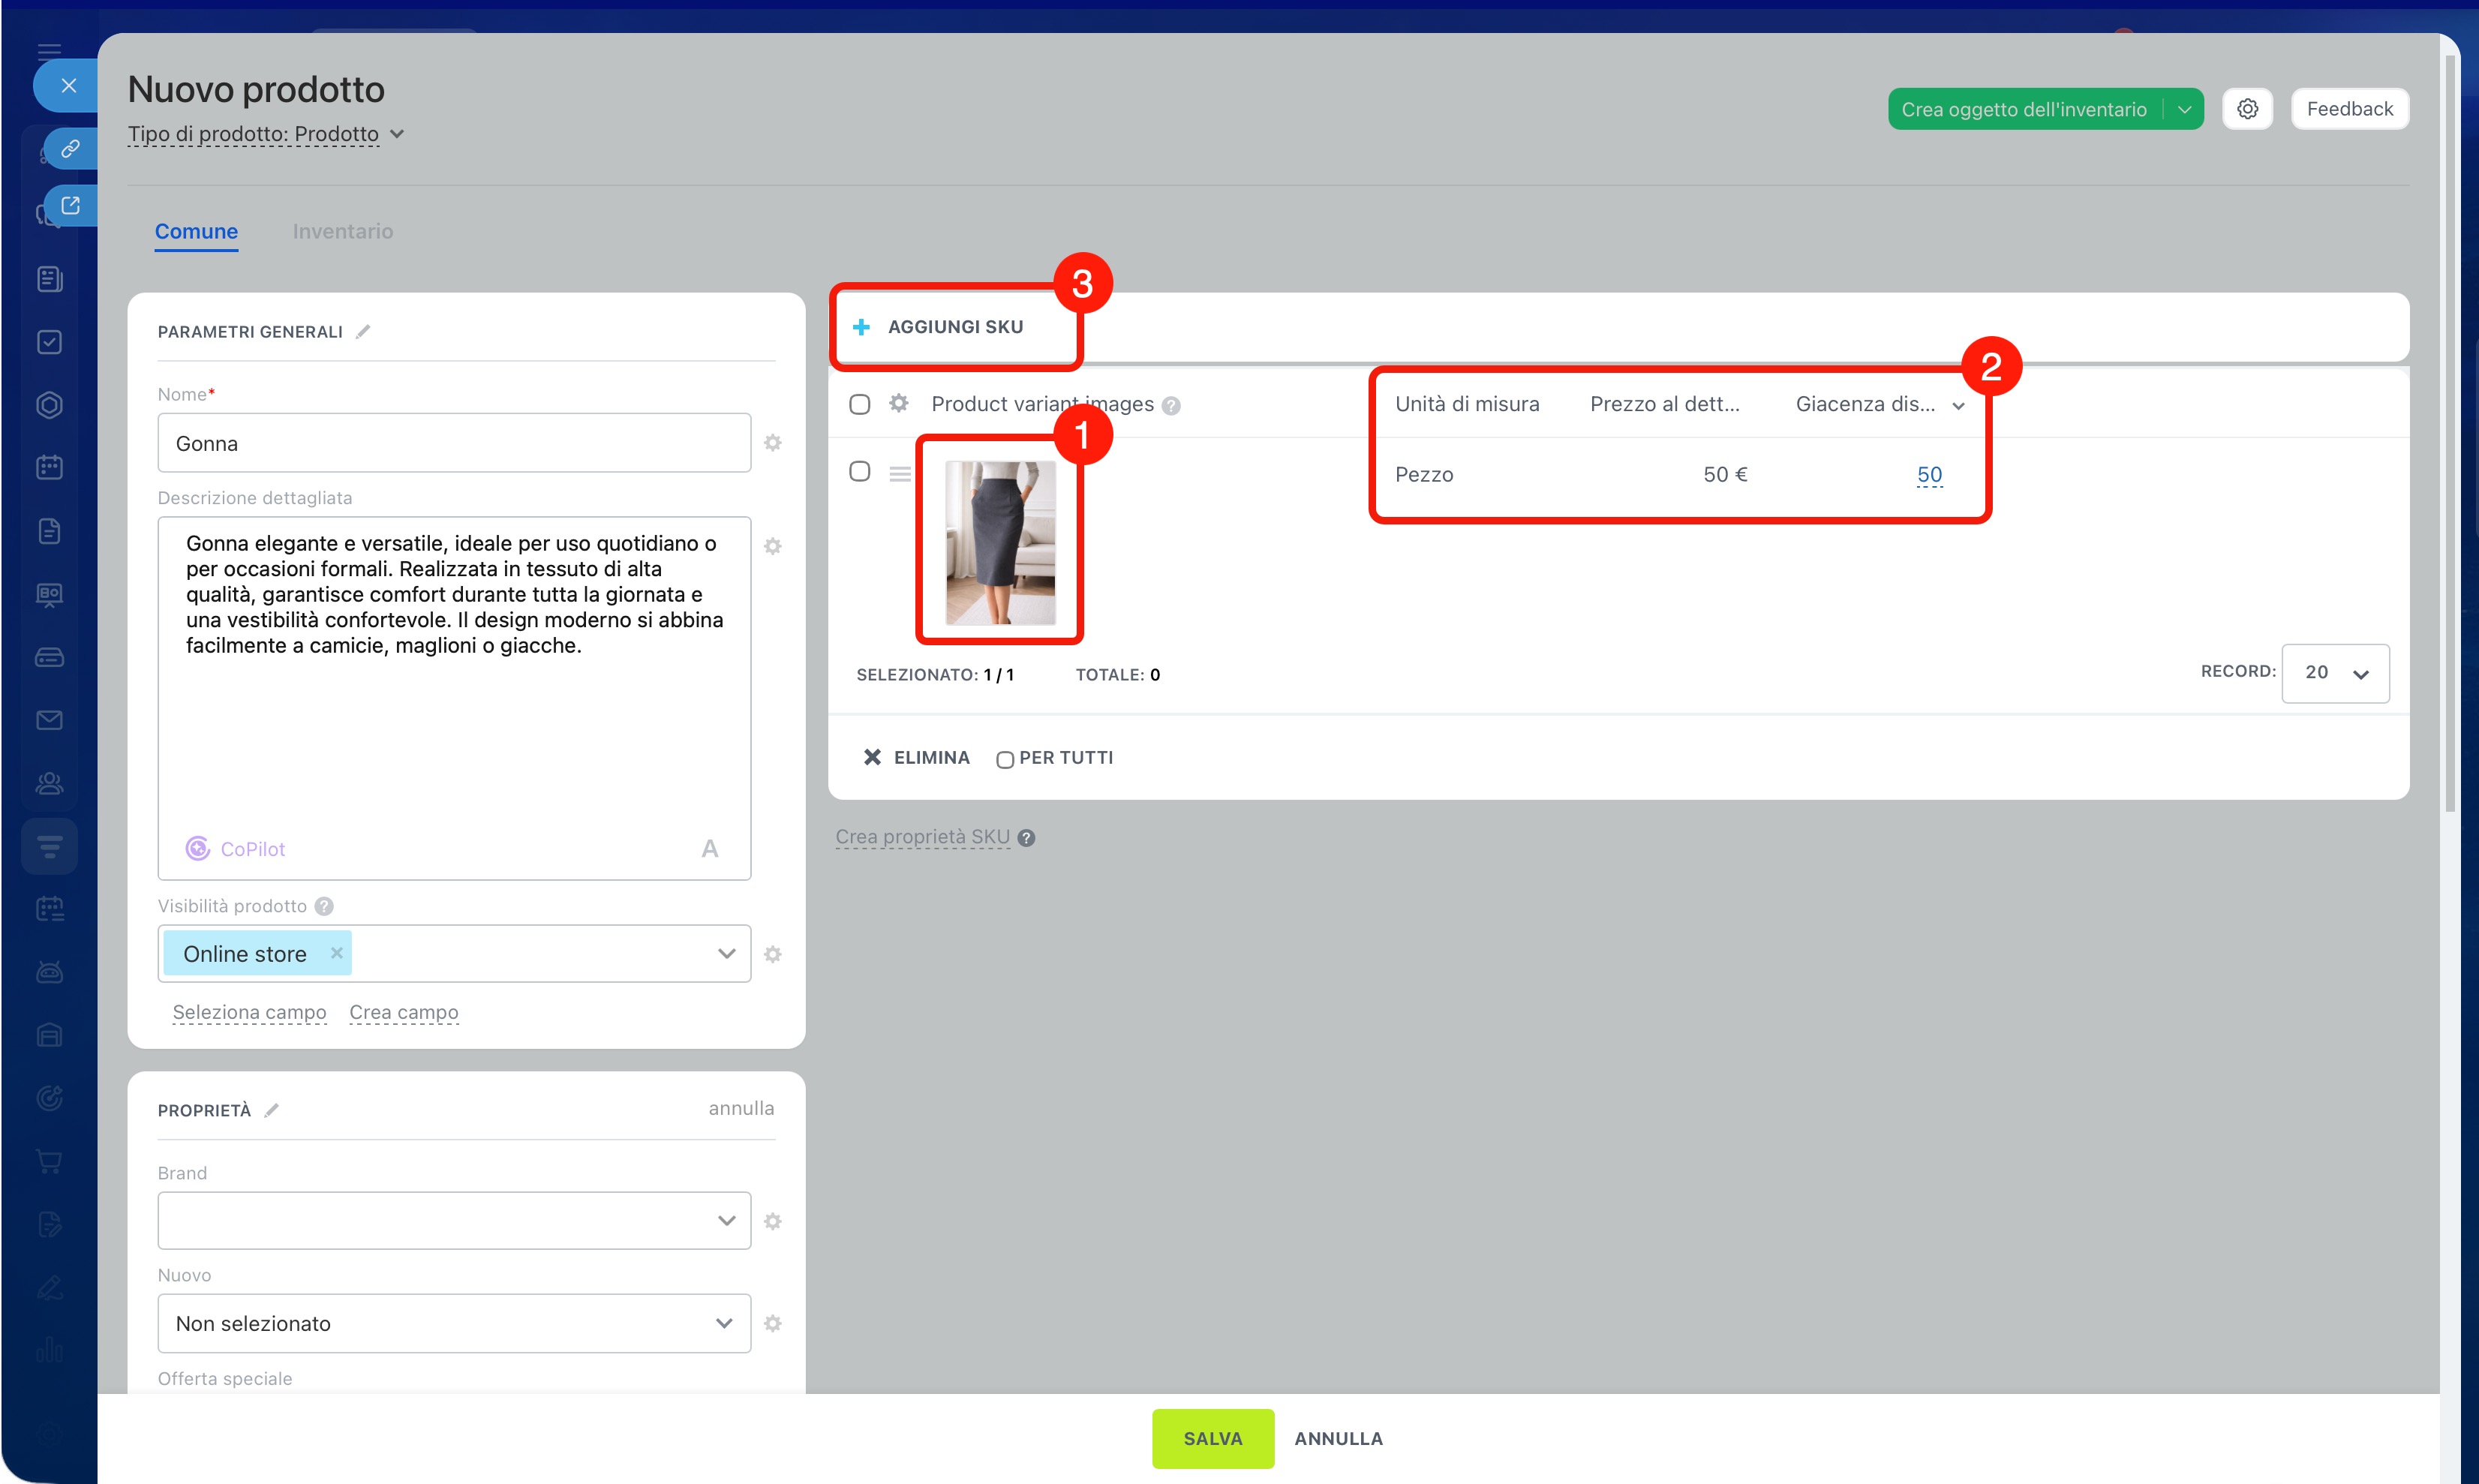Click the skirt product image thumbnail
Image resolution: width=2479 pixels, height=1484 pixels.
coord(1000,542)
